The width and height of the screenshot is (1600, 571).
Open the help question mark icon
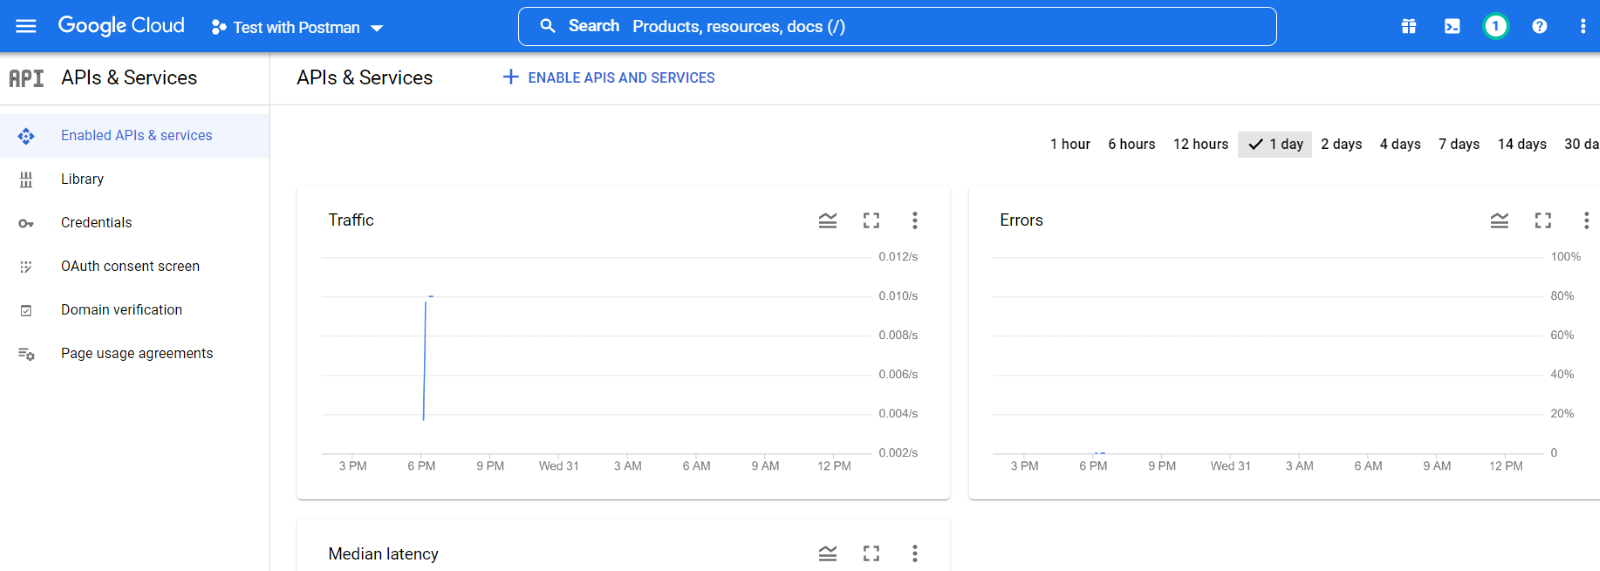[1539, 26]
